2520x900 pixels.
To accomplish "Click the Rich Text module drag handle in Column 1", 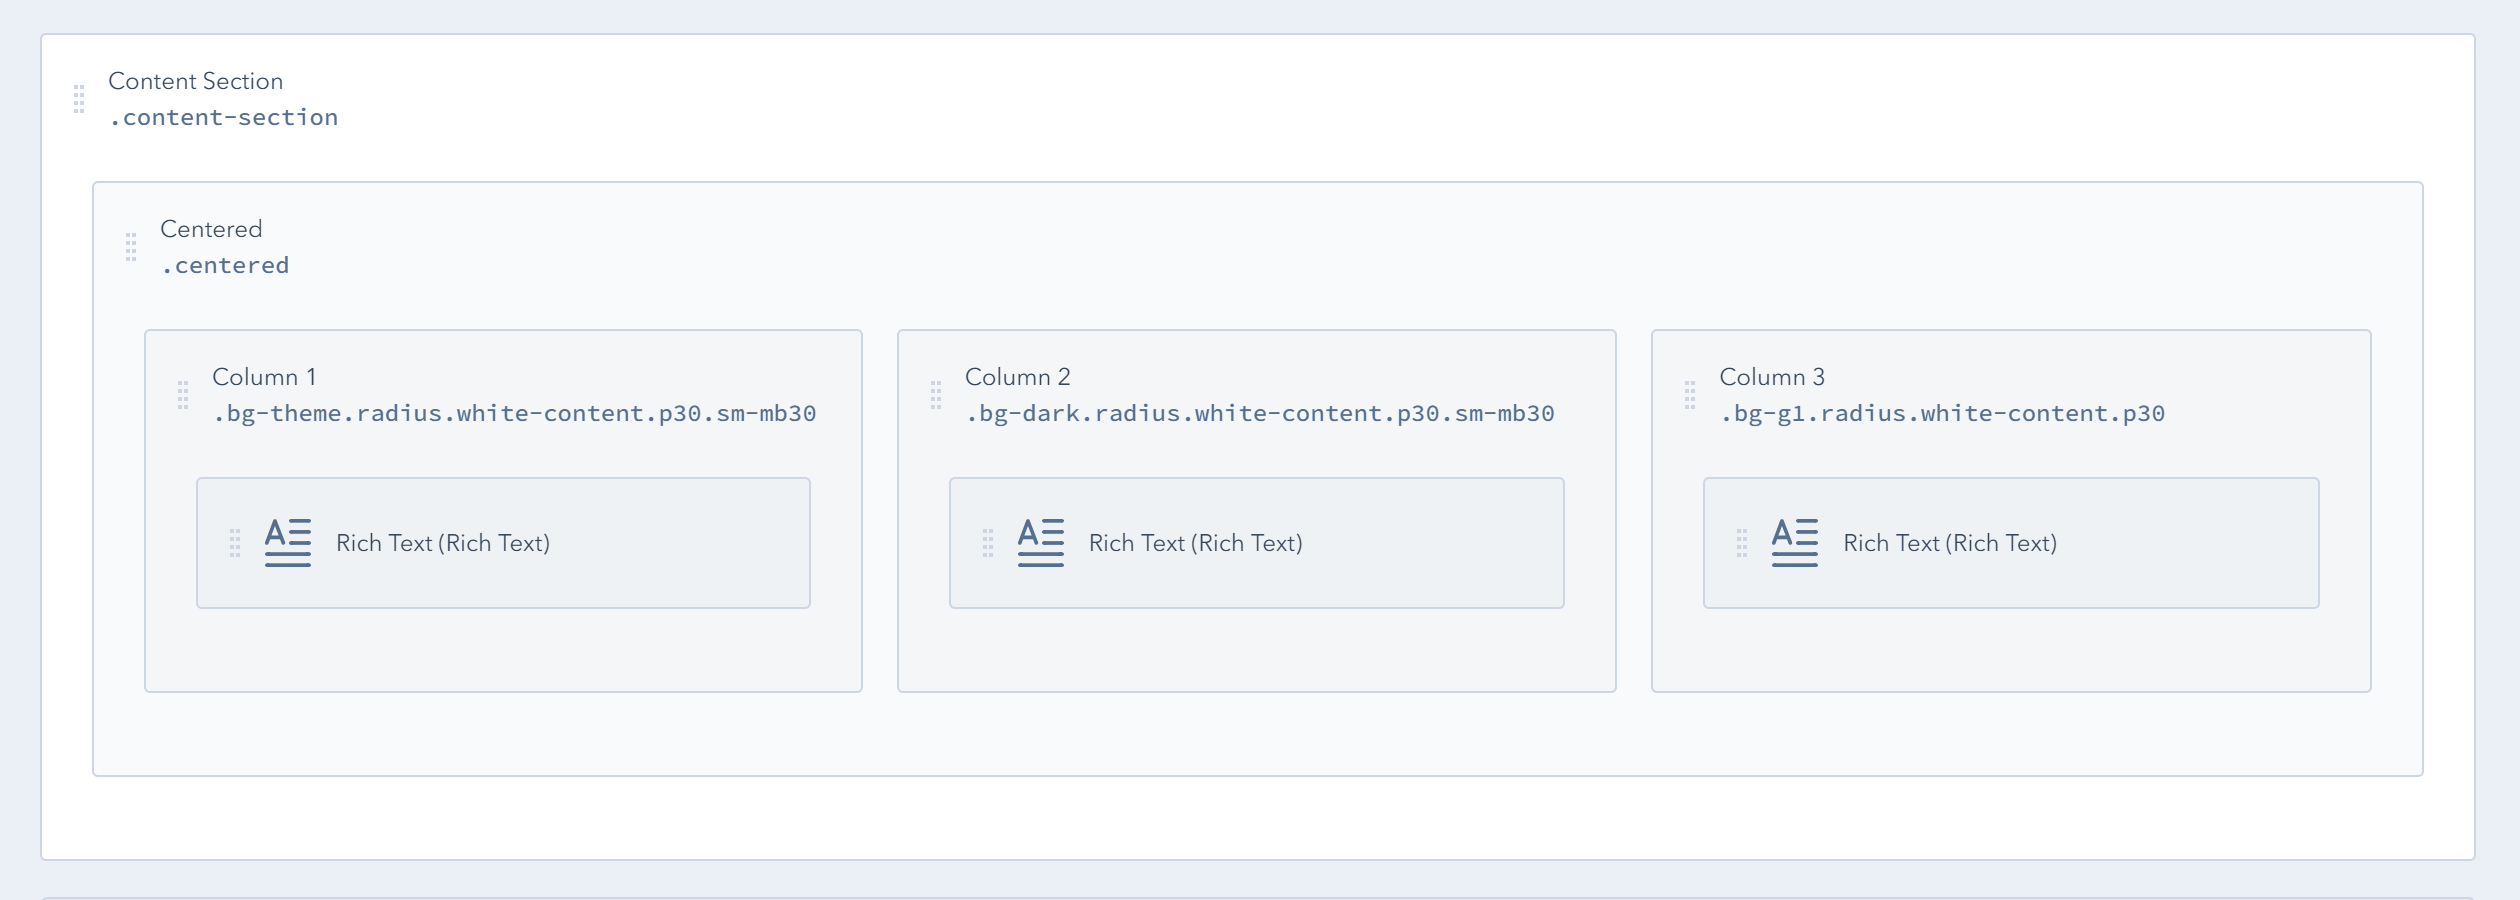I will tap(235, 543).
